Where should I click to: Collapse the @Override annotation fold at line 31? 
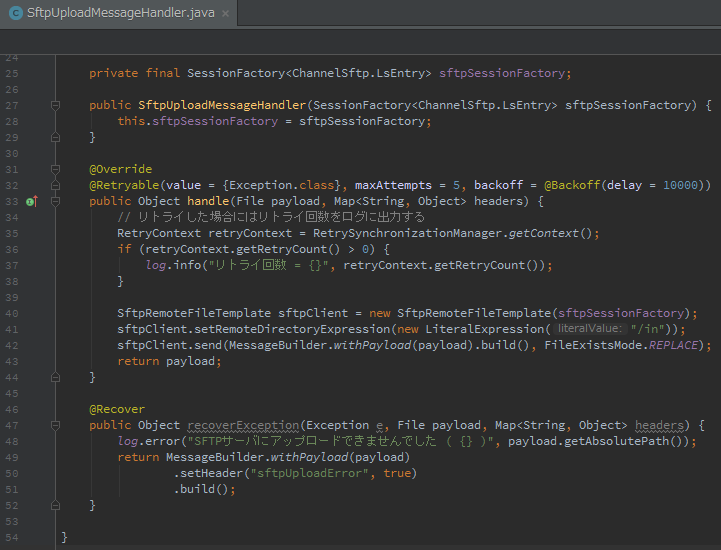55,170
